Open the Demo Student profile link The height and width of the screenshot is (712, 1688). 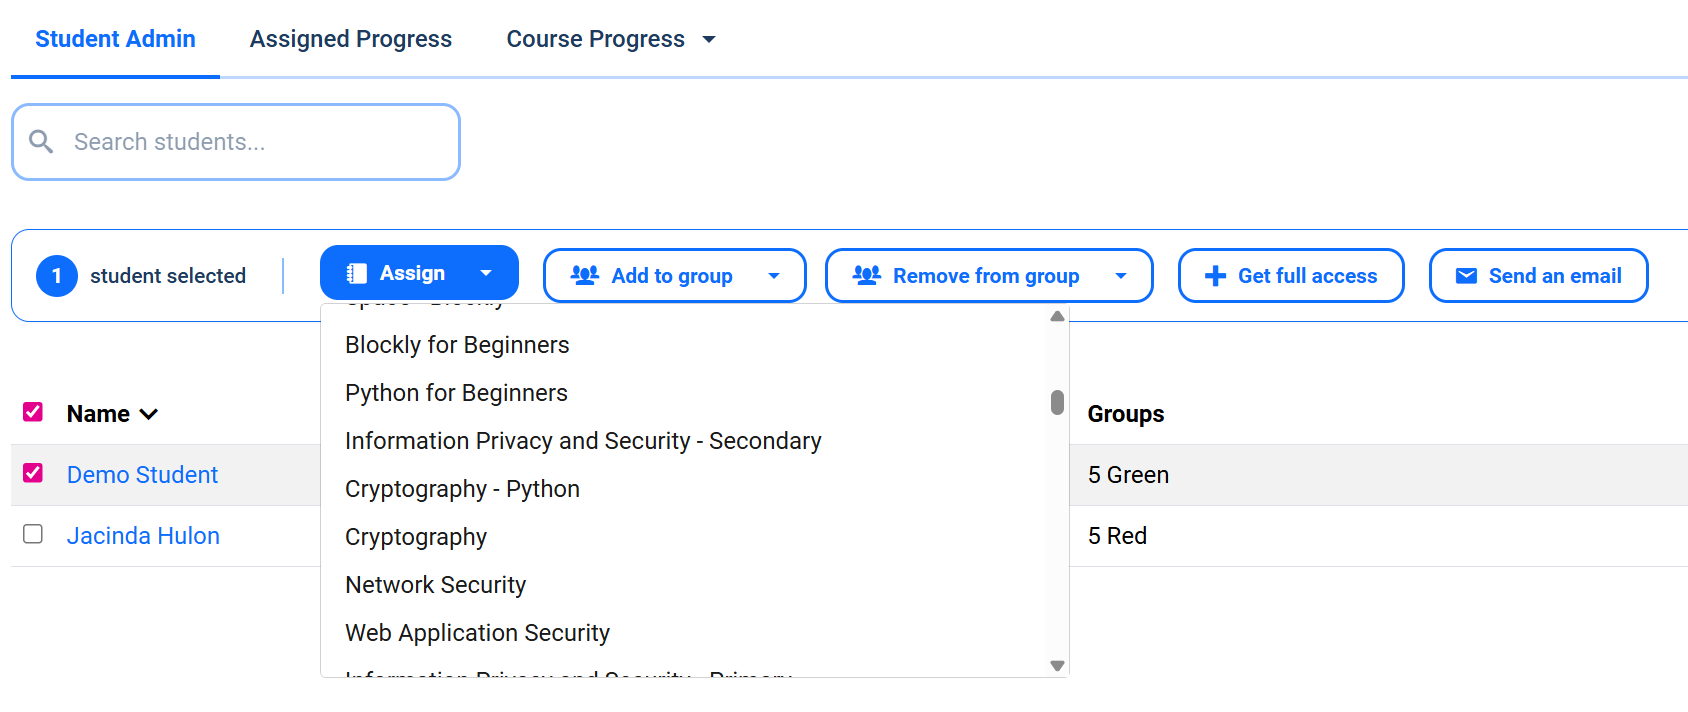(142, 475)
